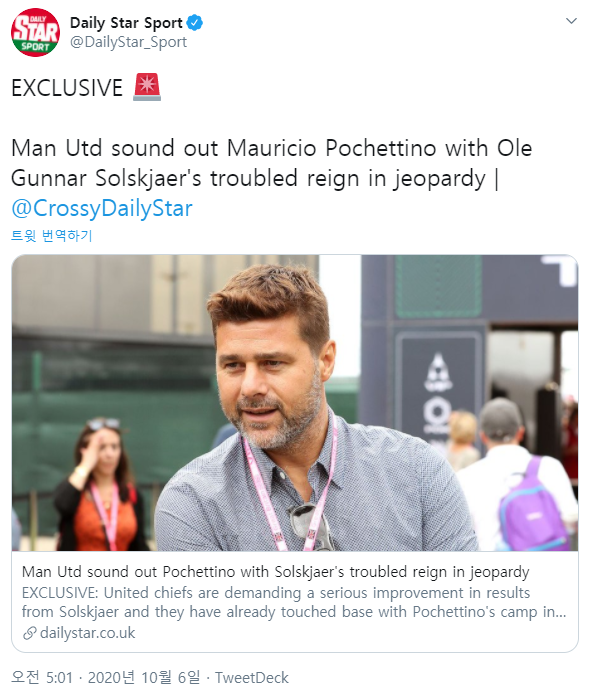Open the link card headline about Solskjaer

(276, 572)
